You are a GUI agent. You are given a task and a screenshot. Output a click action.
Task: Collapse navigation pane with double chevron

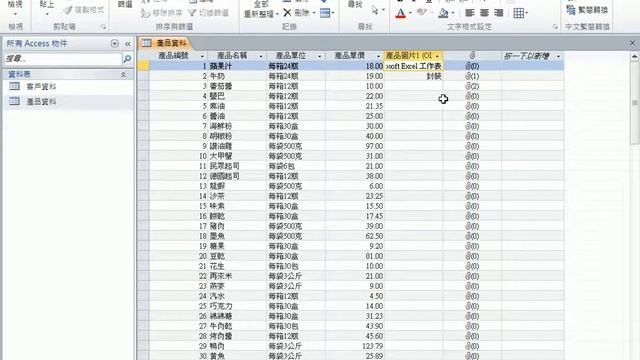coord(128,44)
